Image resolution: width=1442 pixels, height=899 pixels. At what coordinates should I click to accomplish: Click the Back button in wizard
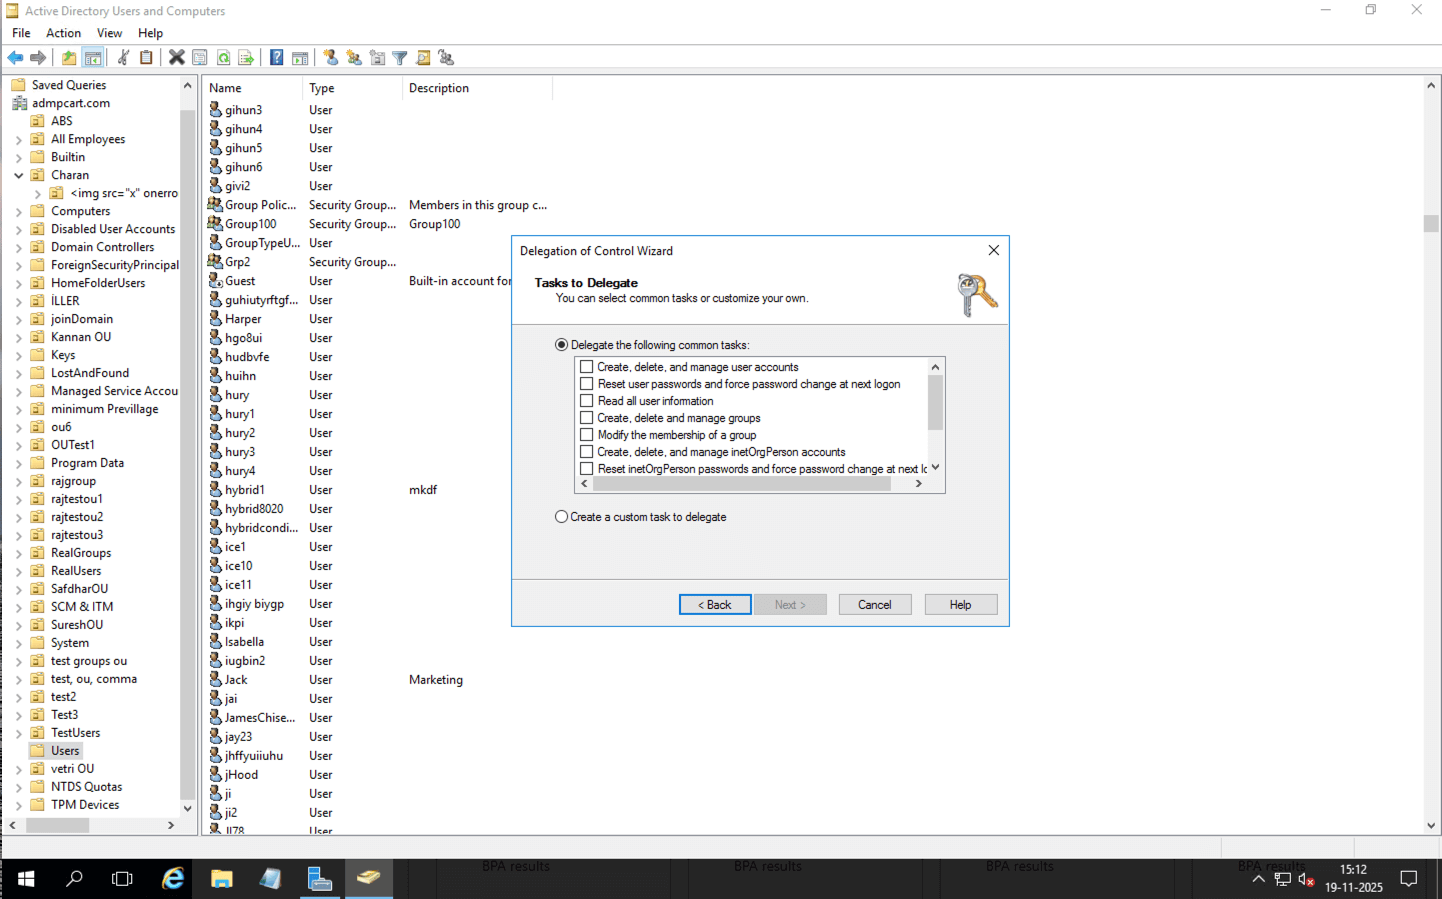pos(715,605)
